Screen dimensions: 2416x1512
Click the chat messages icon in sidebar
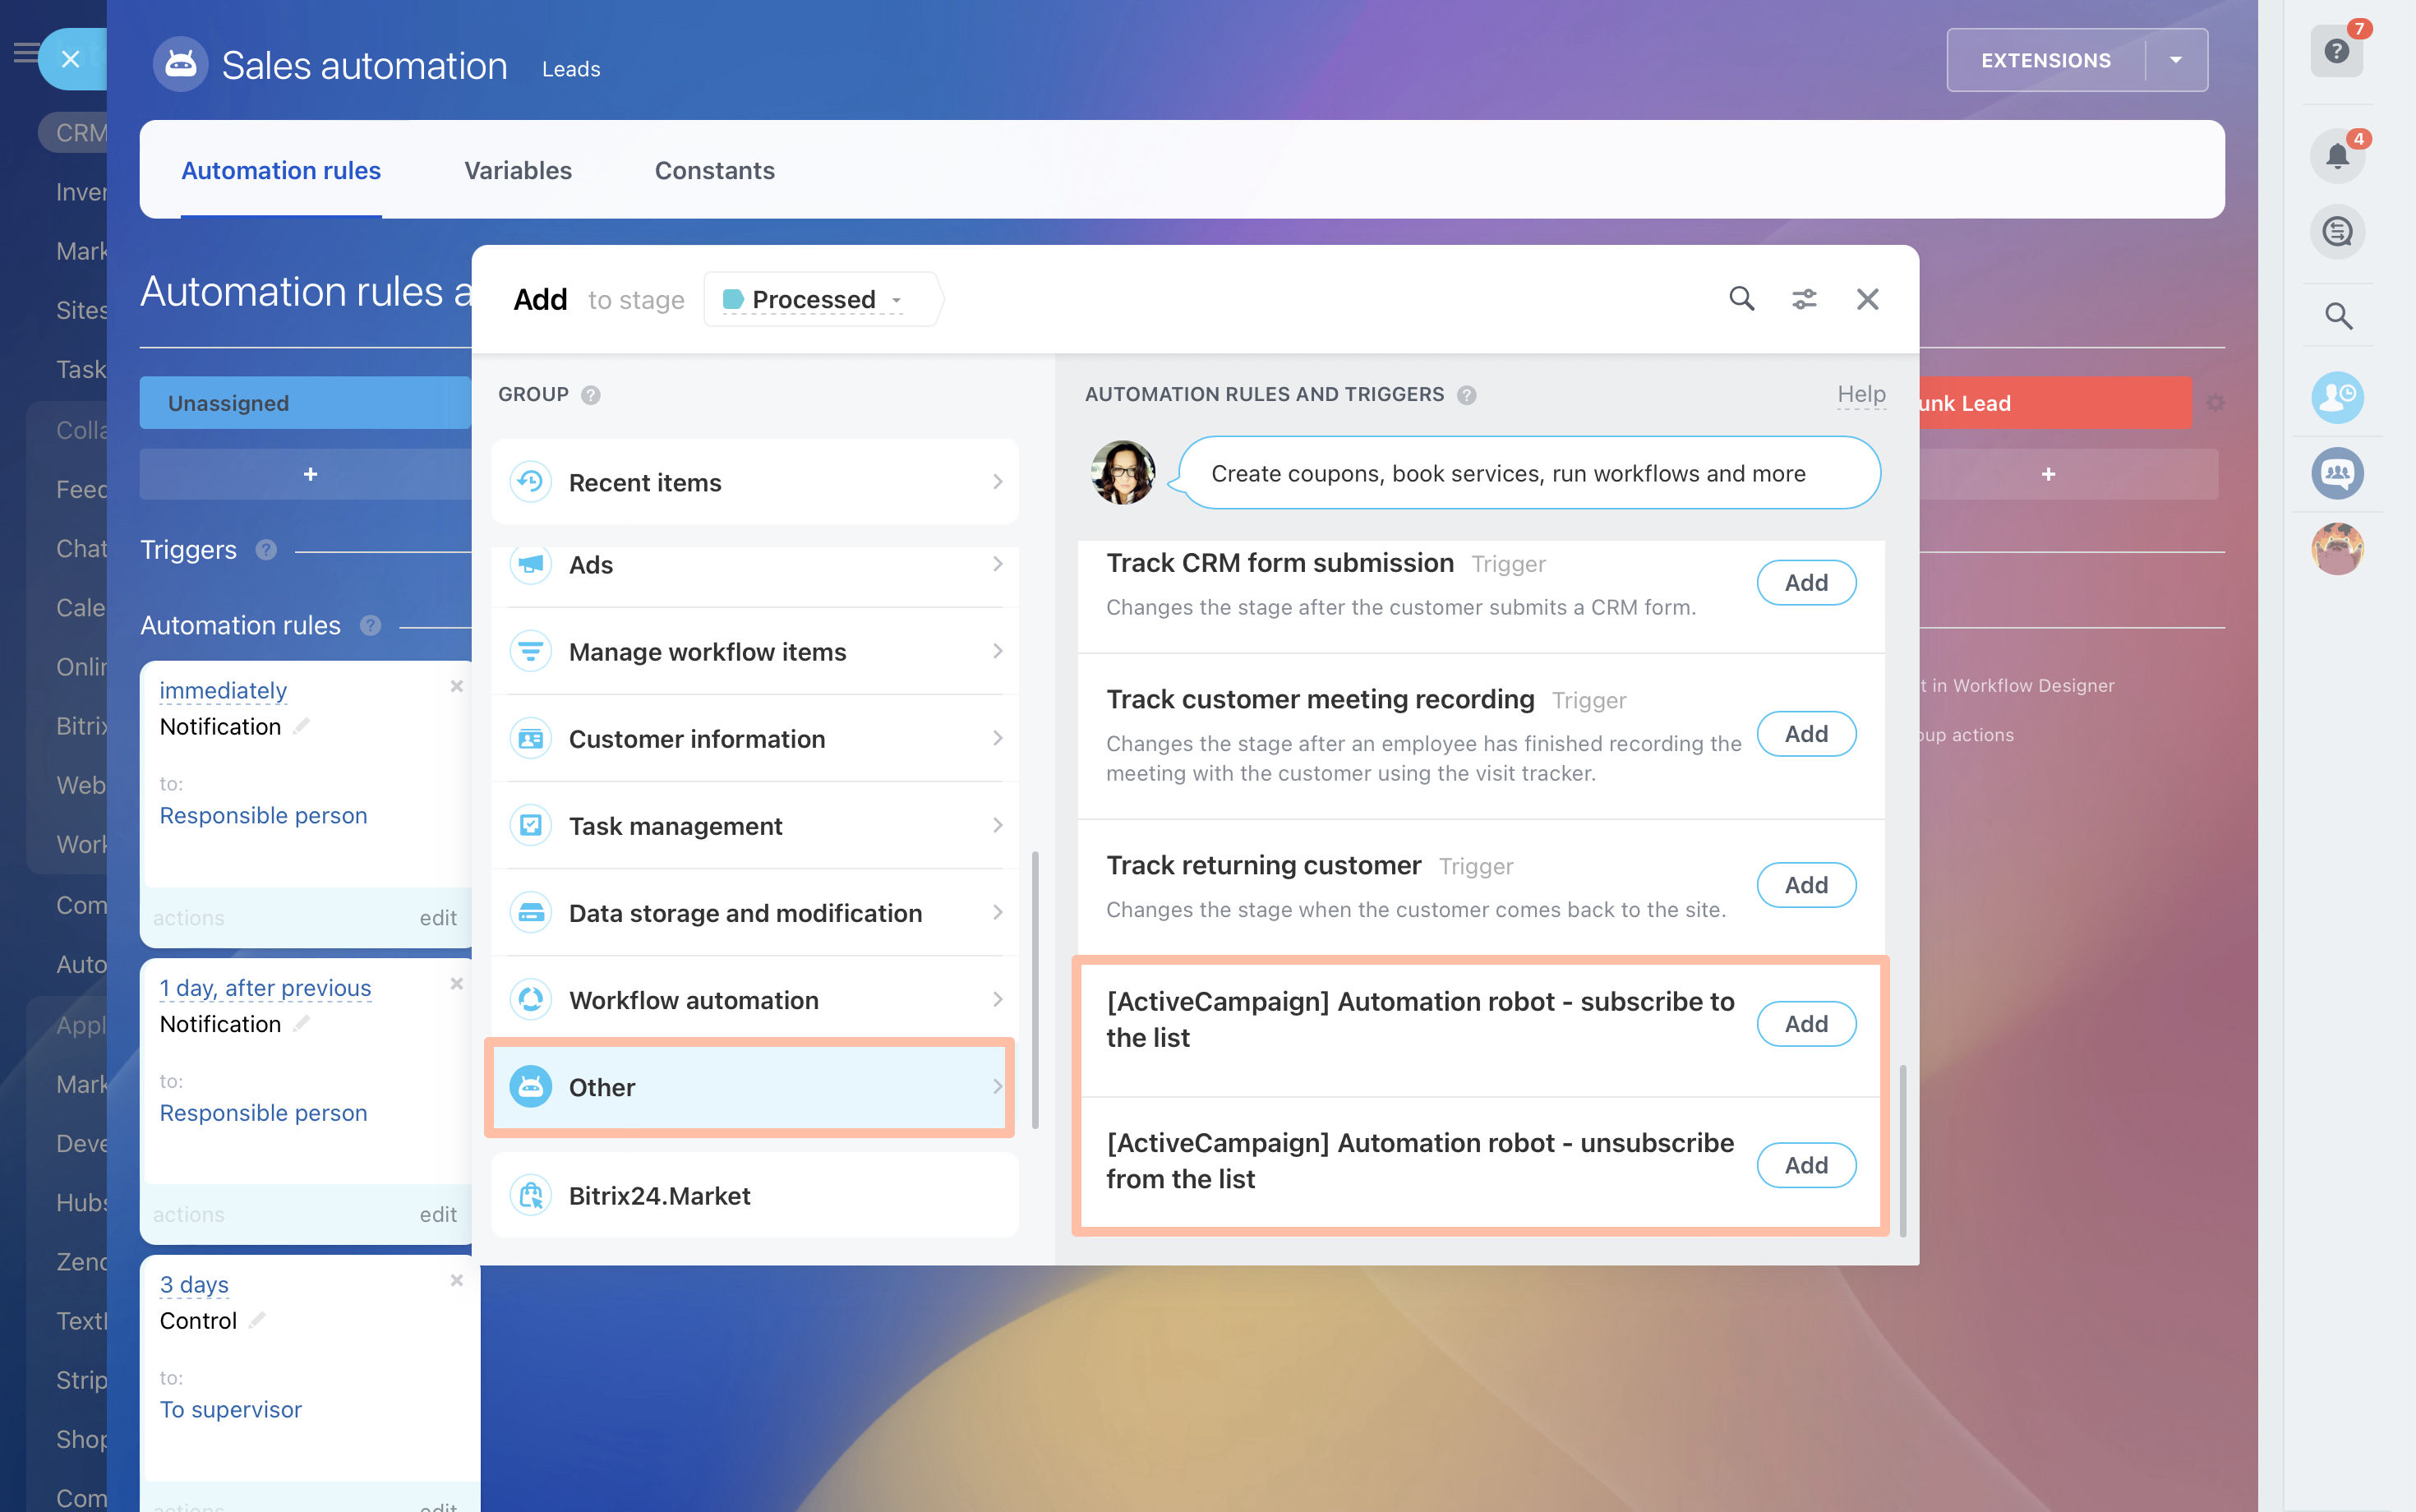(x=2336, y=232)
